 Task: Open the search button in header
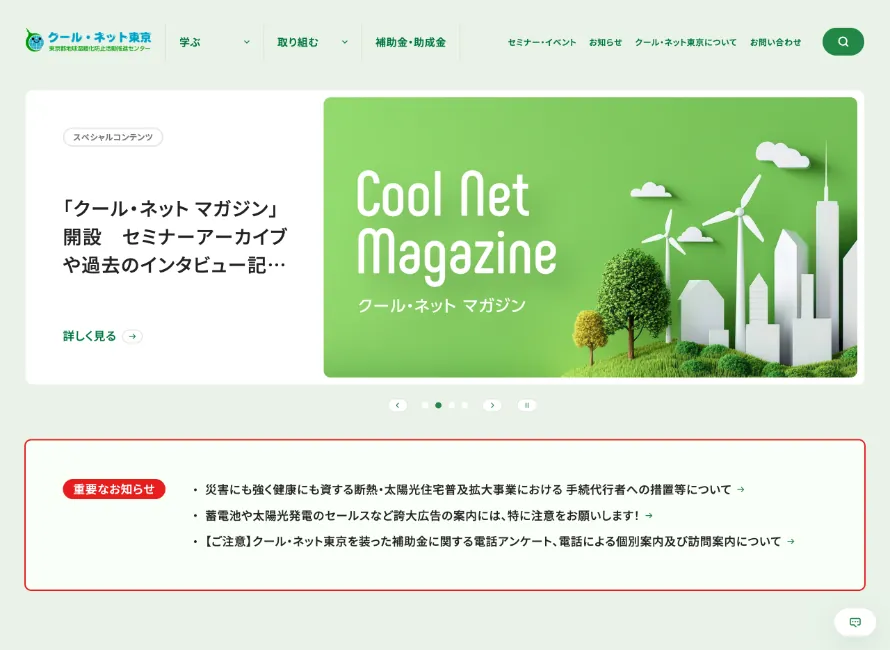click(x=843, y=42)
